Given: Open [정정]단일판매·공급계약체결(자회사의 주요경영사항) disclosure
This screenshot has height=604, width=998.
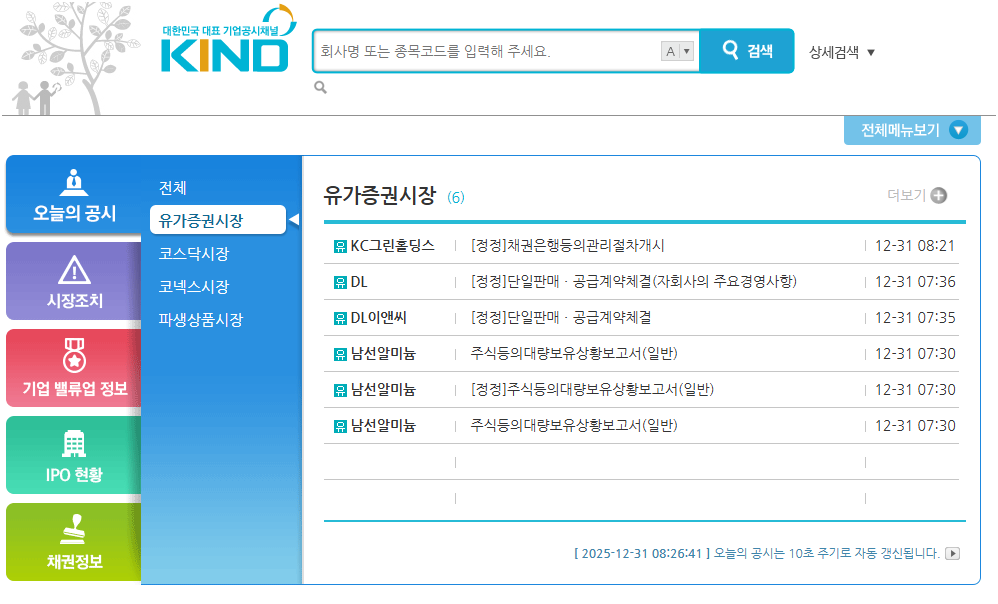Looking at the screenshot, I should click(x=634, y=281).
